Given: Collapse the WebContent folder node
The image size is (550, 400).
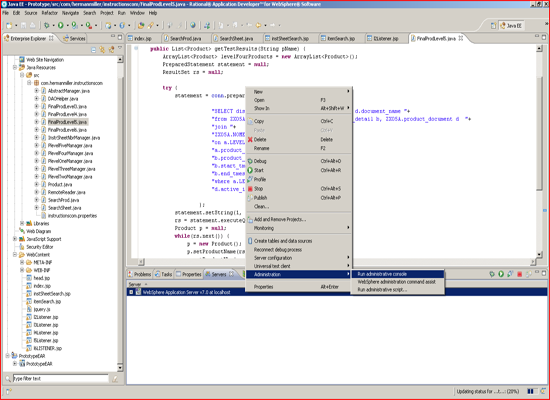Looking at the screenshot, I should click(x=15, y=255).
